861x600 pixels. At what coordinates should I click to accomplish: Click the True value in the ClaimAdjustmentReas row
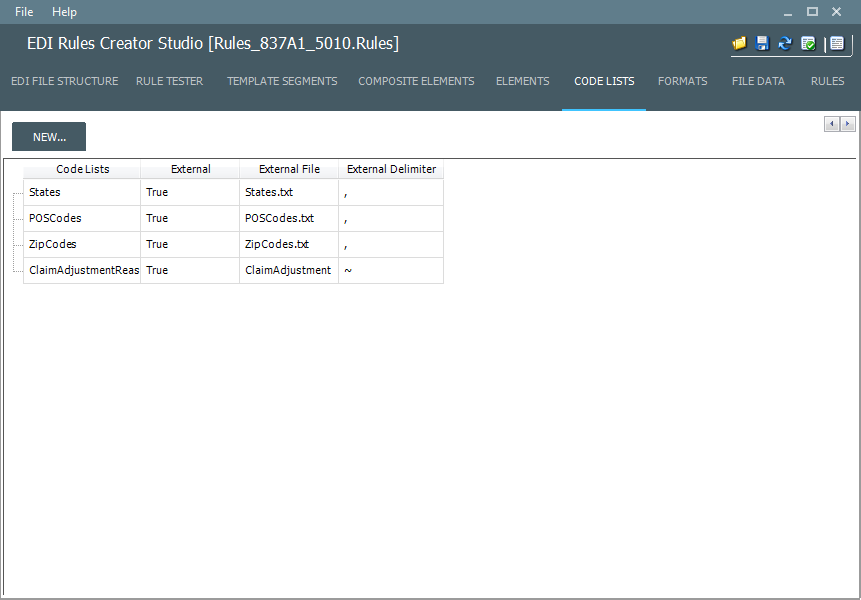pyautogui.click(x=190, y=270)
